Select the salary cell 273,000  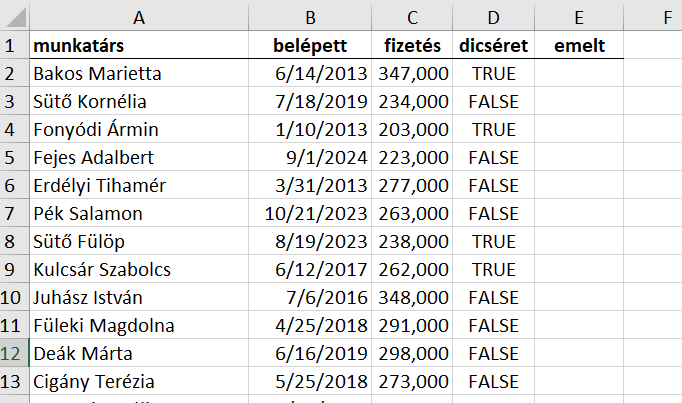pyautogui.click(x=412, y=382)
